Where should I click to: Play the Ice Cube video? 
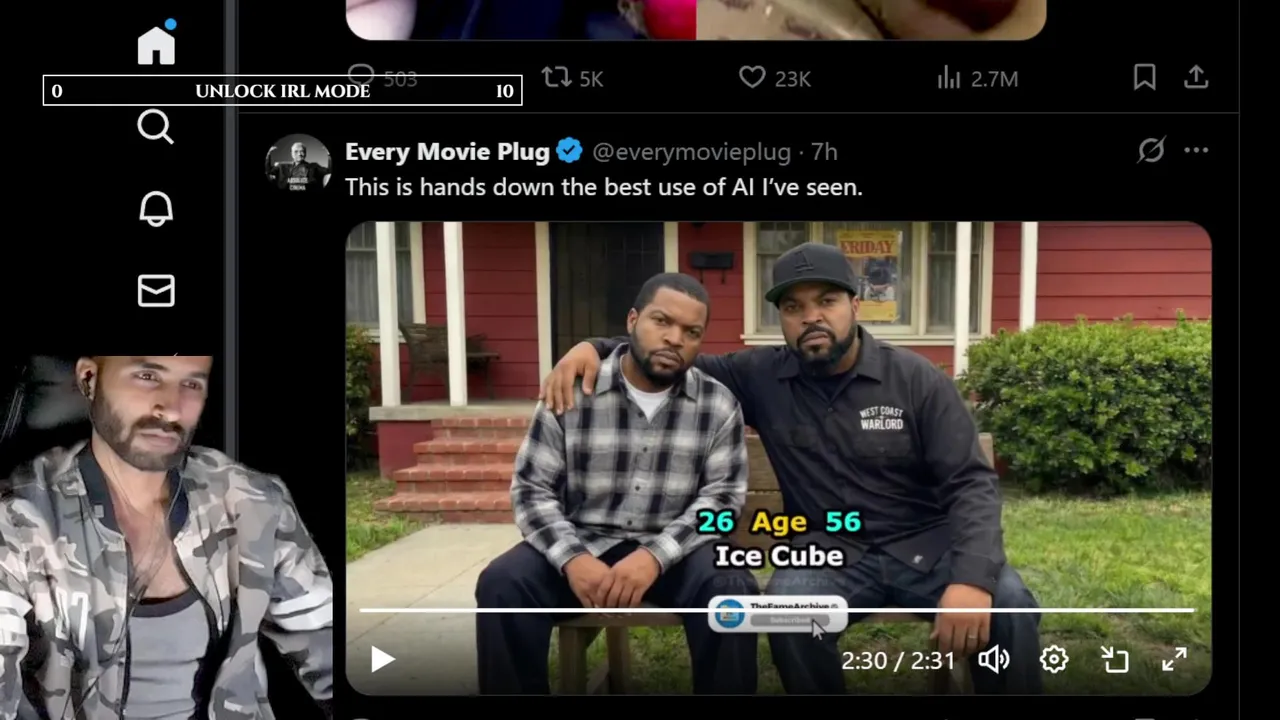383,659
